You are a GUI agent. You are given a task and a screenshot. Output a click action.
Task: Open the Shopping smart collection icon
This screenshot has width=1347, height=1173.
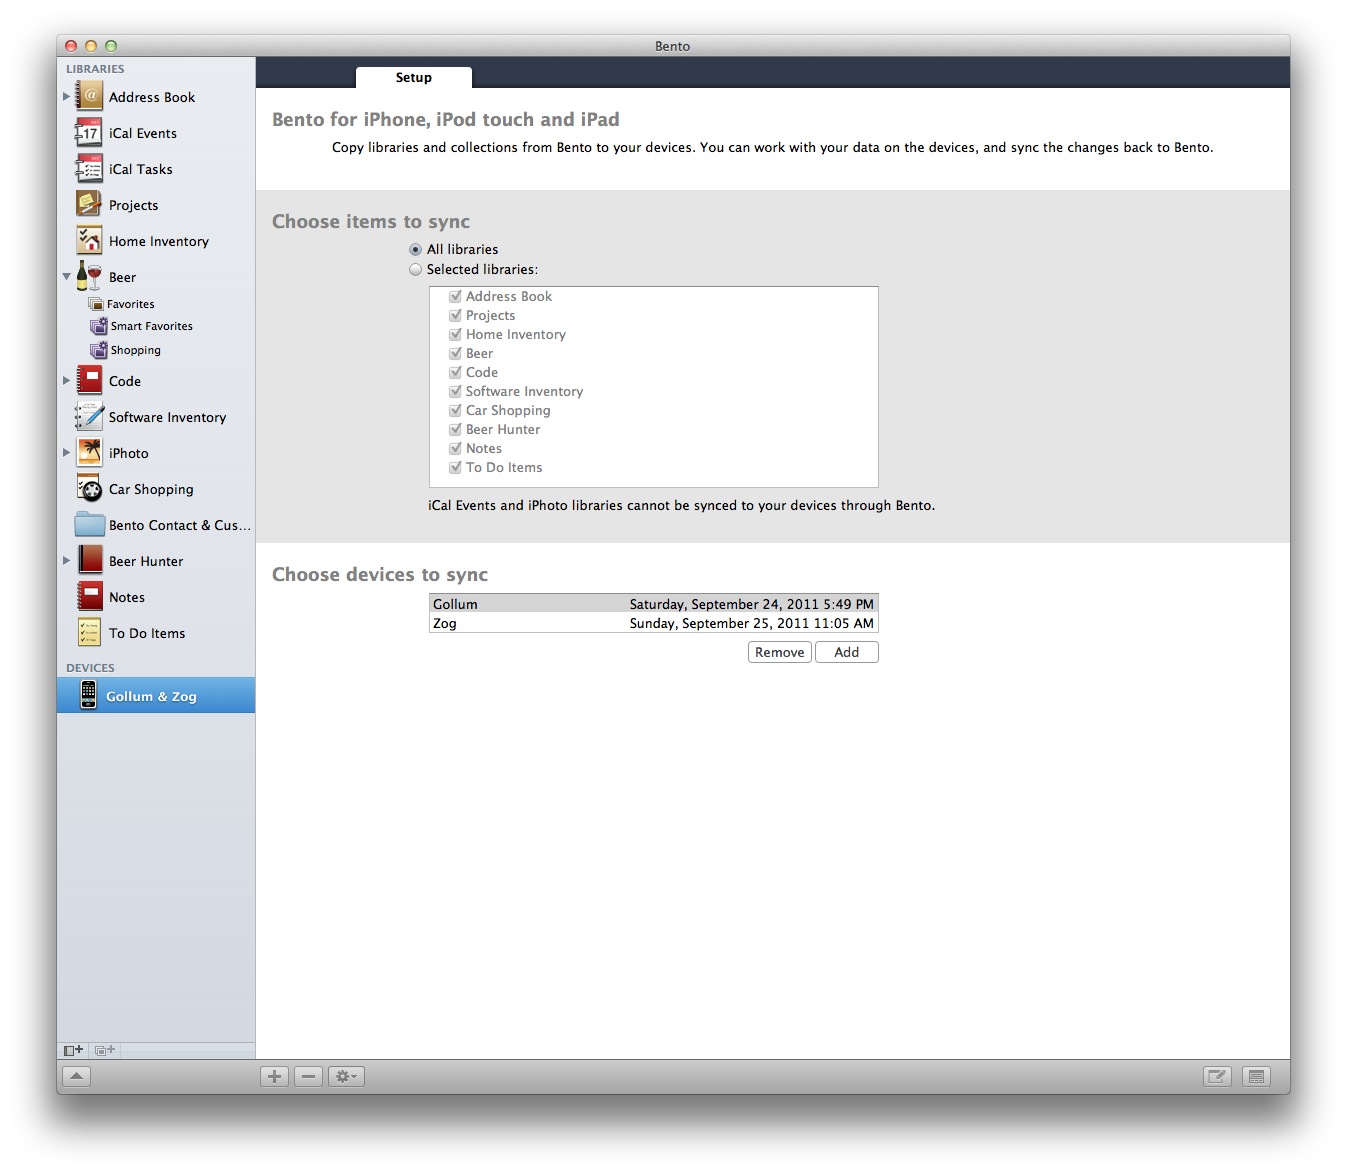98,350
